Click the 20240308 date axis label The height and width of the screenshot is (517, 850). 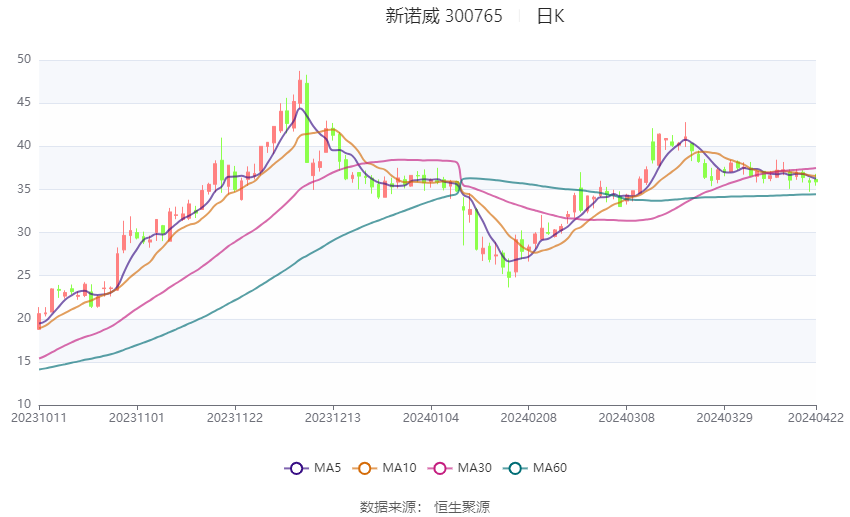[627, 418]
